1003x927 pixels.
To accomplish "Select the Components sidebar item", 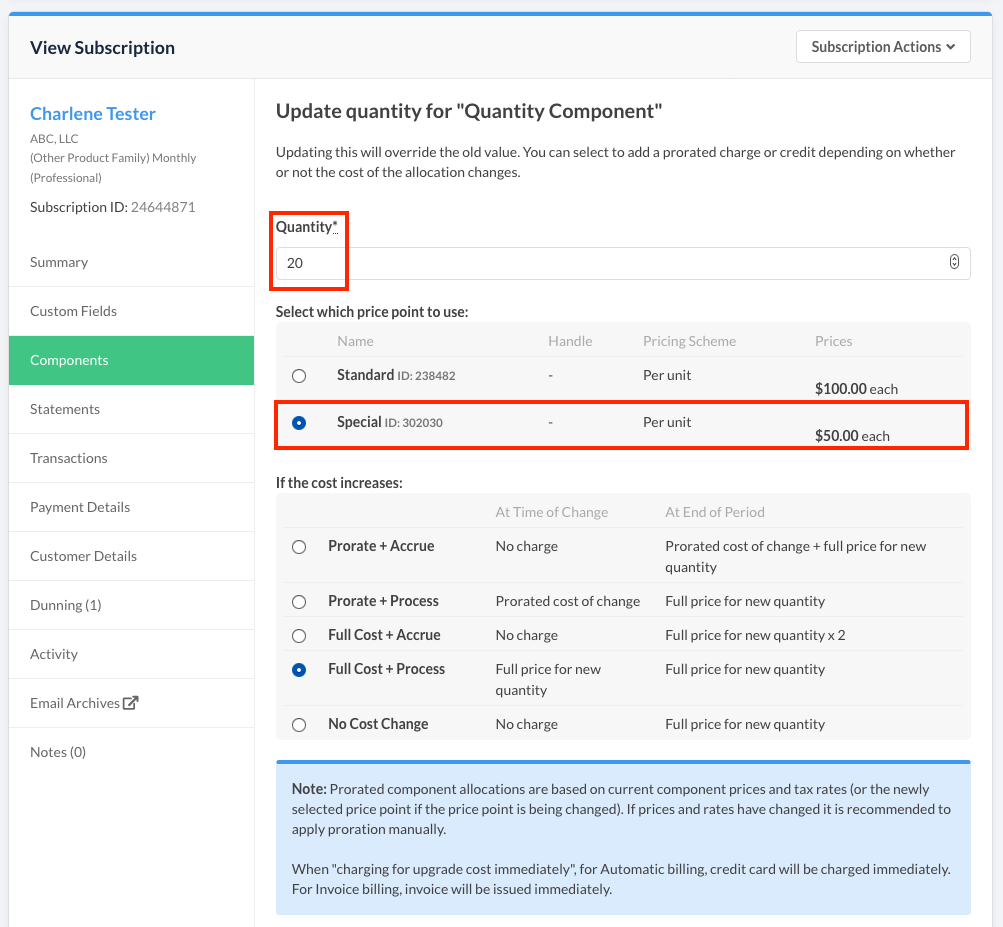I will tap(69, 360).
